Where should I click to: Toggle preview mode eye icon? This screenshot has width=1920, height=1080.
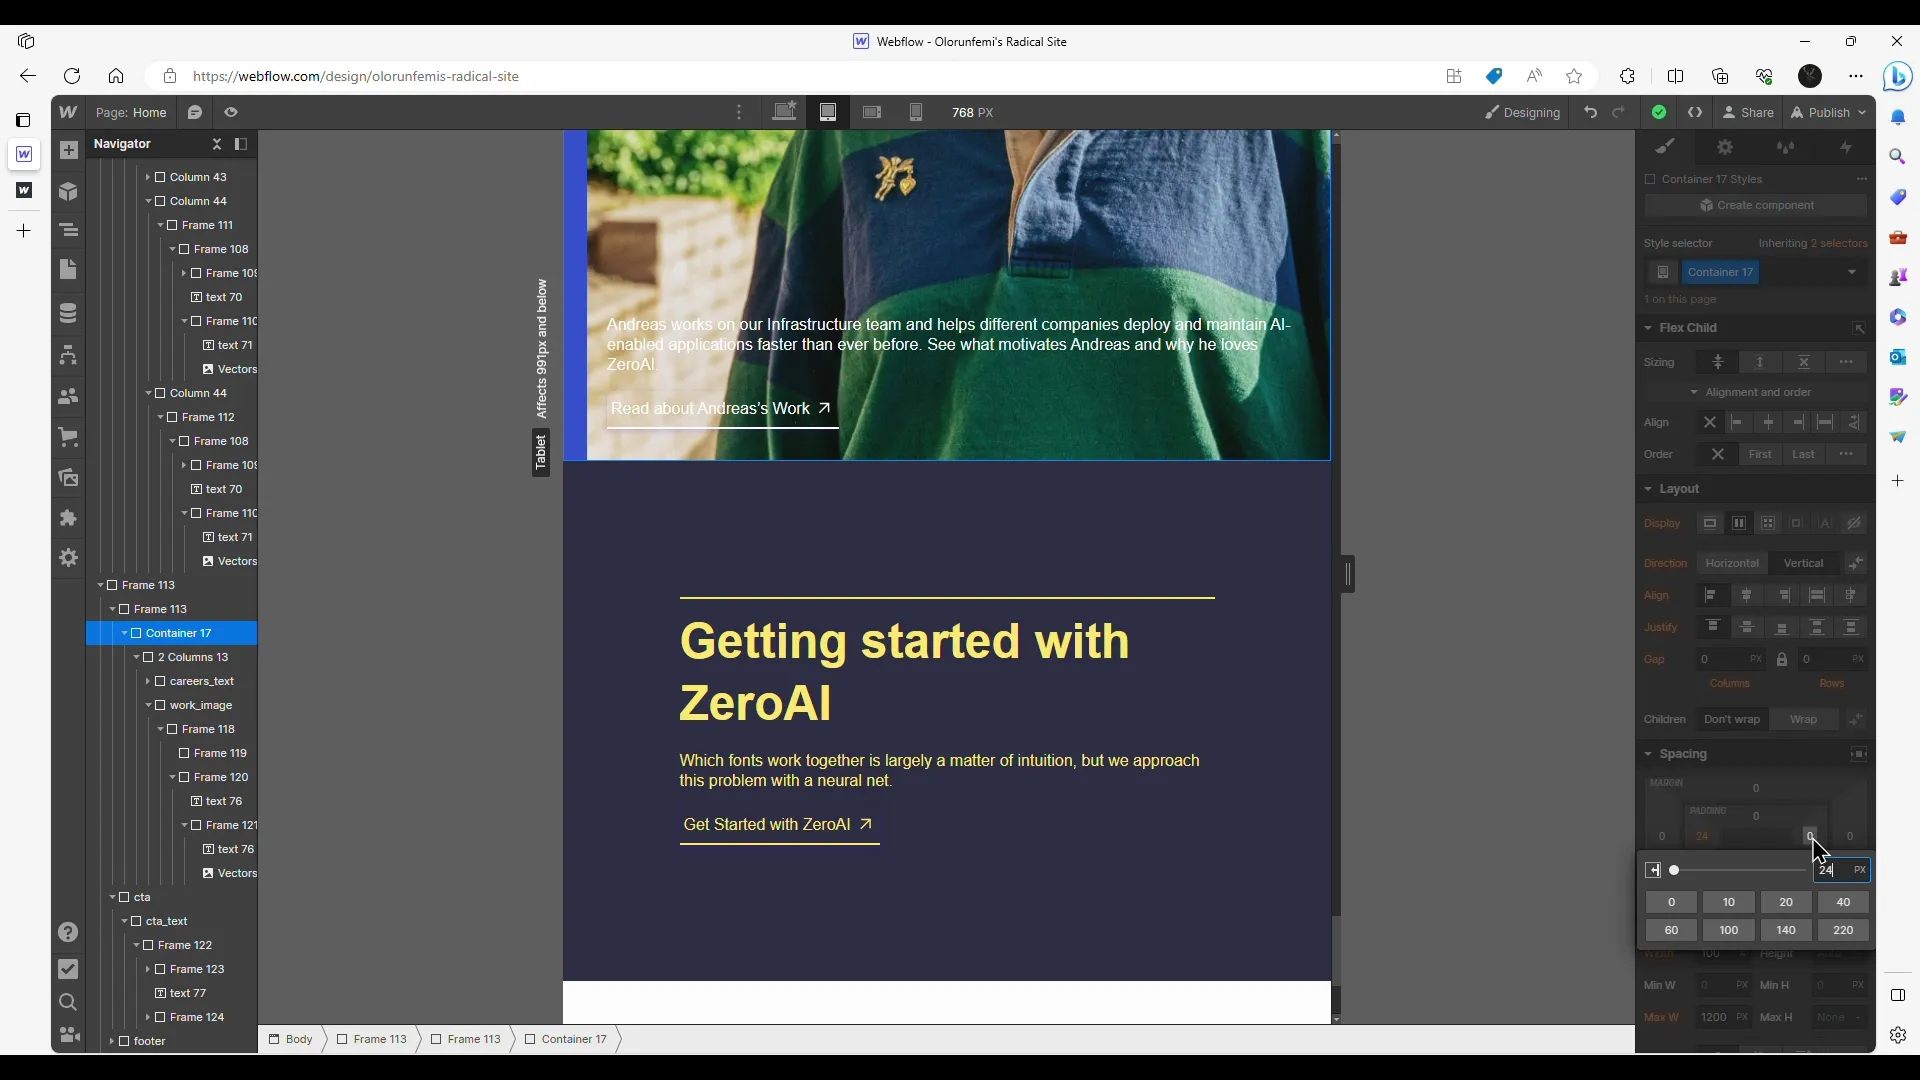tap(231, 112)
